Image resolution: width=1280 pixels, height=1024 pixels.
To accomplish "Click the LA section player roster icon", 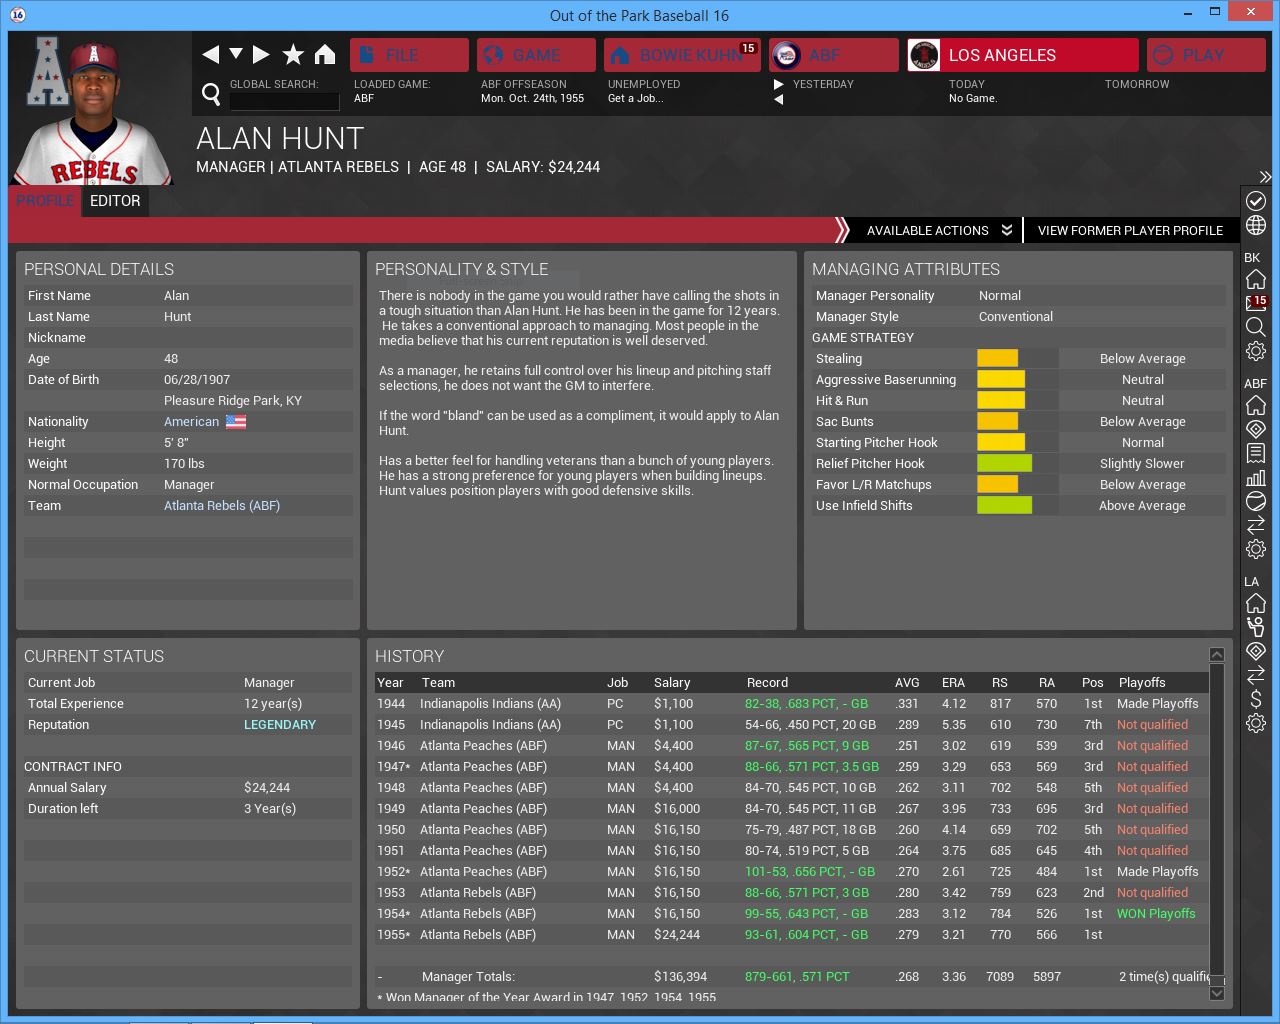I will [x=1256, y=627].
